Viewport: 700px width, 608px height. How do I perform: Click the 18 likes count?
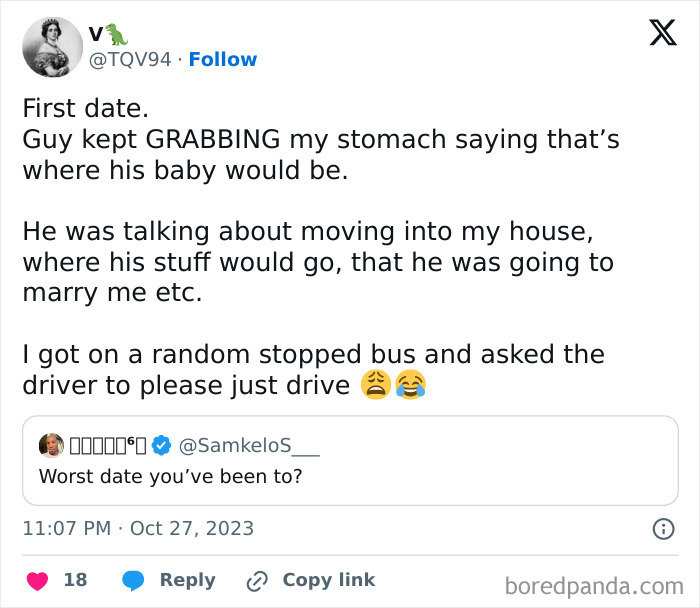click(75, 580)
